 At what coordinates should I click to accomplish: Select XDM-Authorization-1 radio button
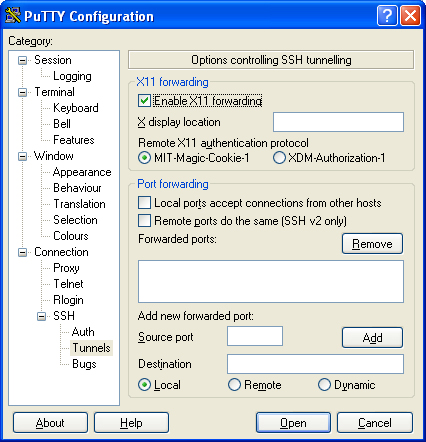click(279, 158)
